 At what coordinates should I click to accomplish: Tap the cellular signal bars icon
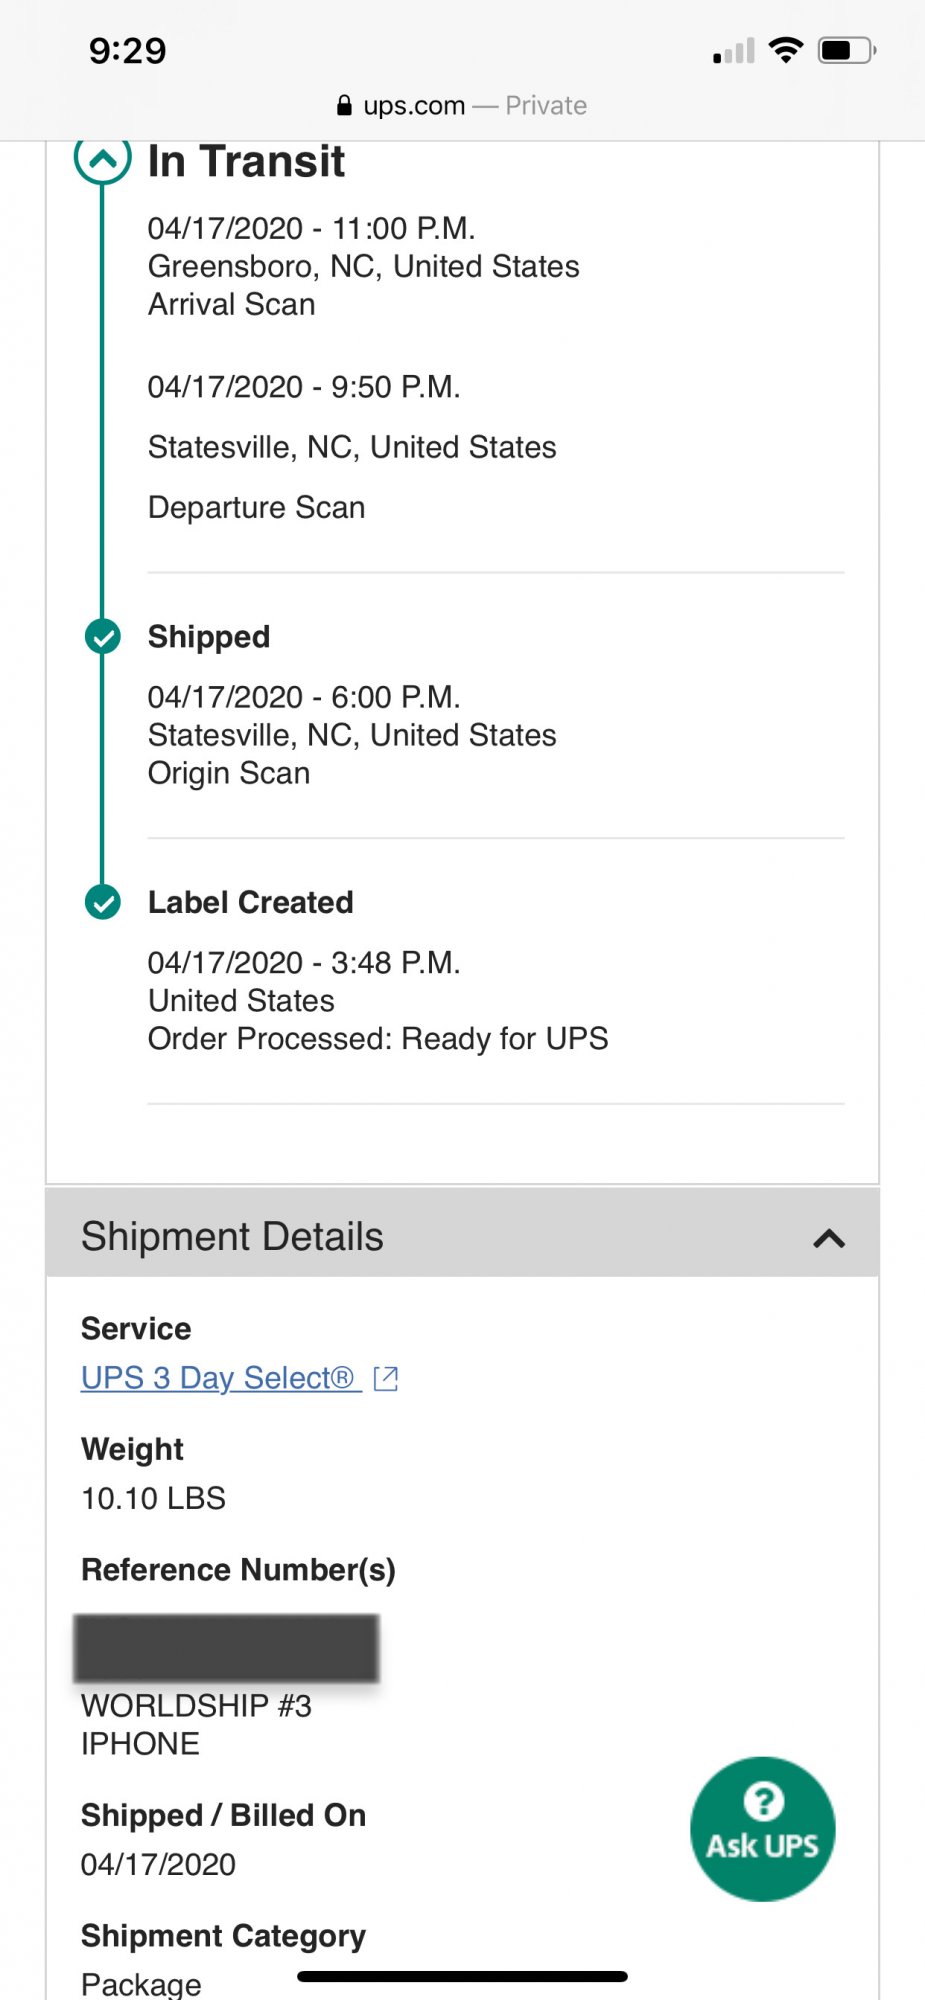[734, 51]
